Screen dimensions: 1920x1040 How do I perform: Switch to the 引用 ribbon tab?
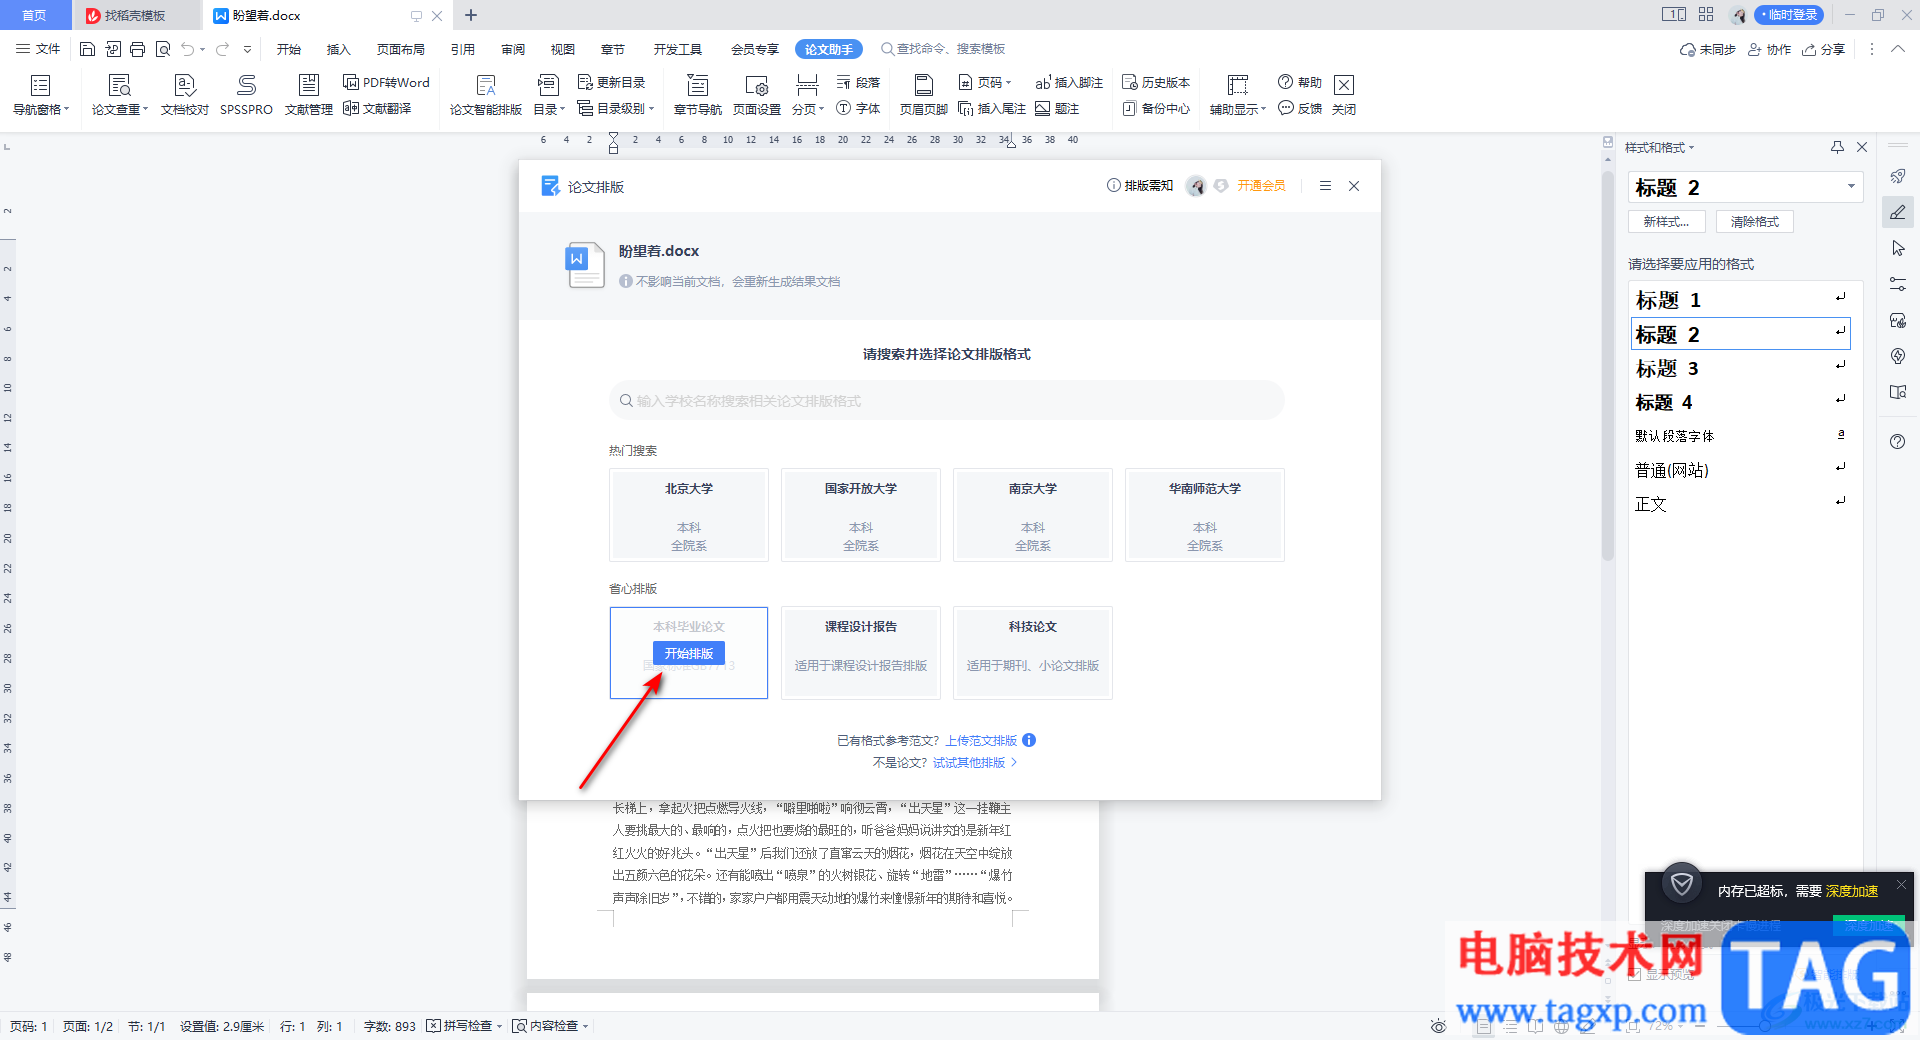pyautogui.click(x=463, y=49)
